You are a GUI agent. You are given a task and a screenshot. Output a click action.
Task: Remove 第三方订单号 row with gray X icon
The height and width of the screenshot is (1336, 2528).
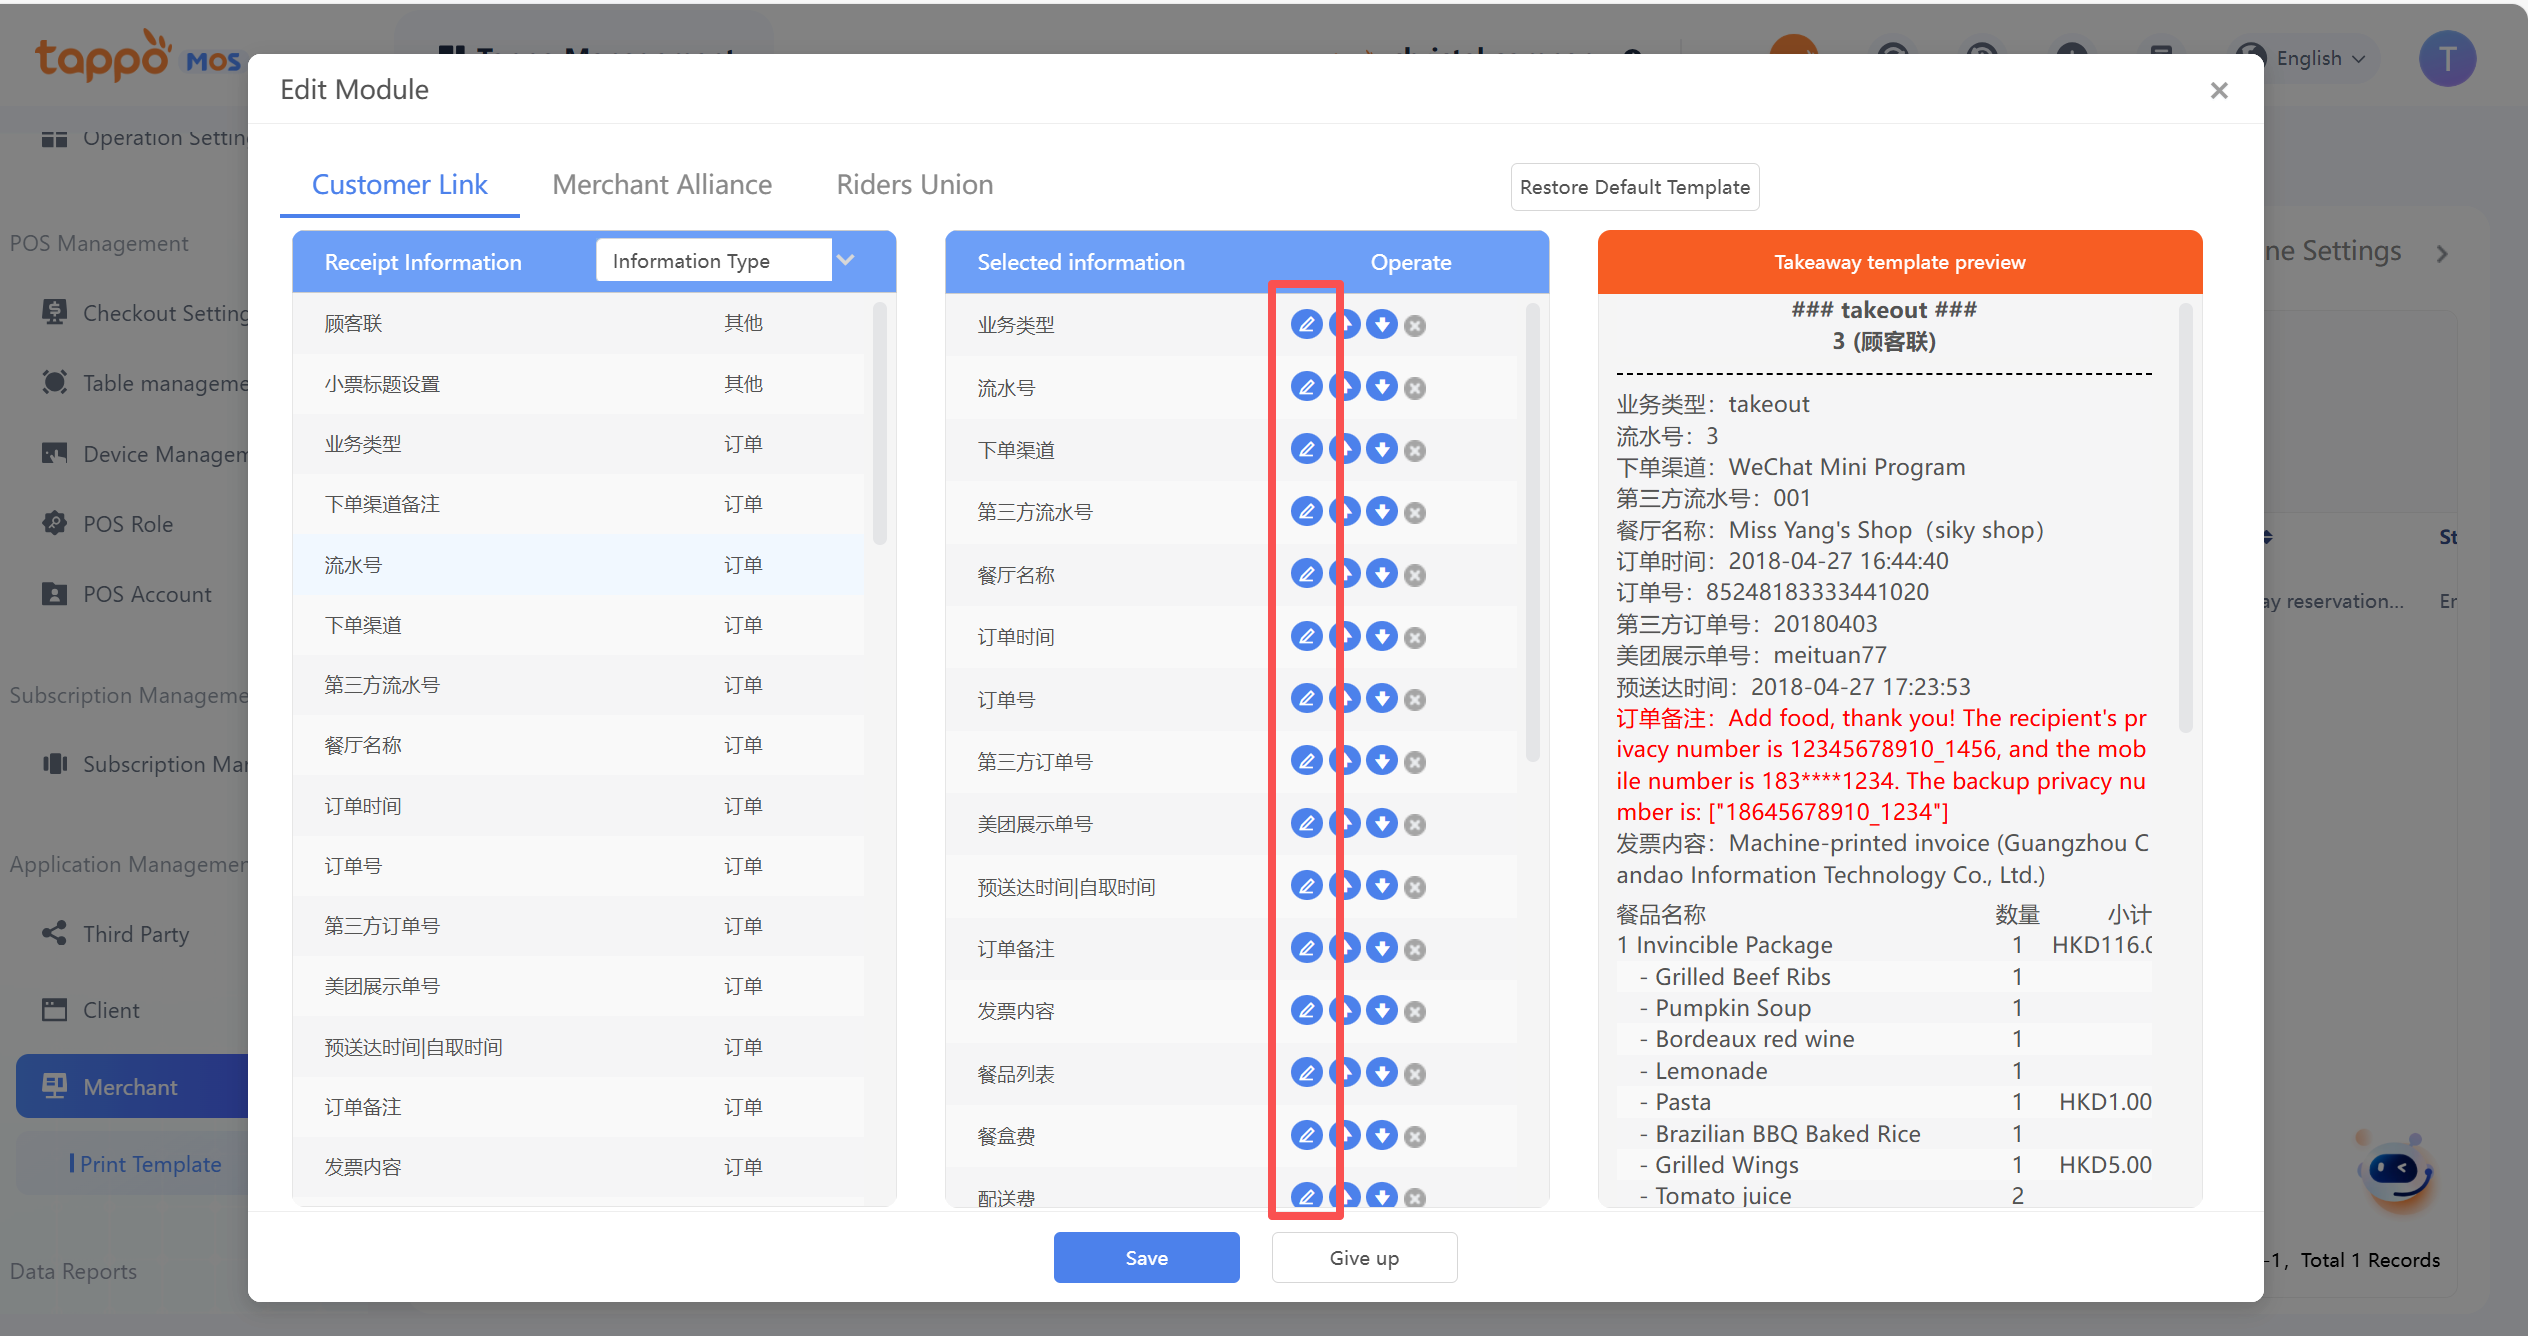tap(1415, 762)
